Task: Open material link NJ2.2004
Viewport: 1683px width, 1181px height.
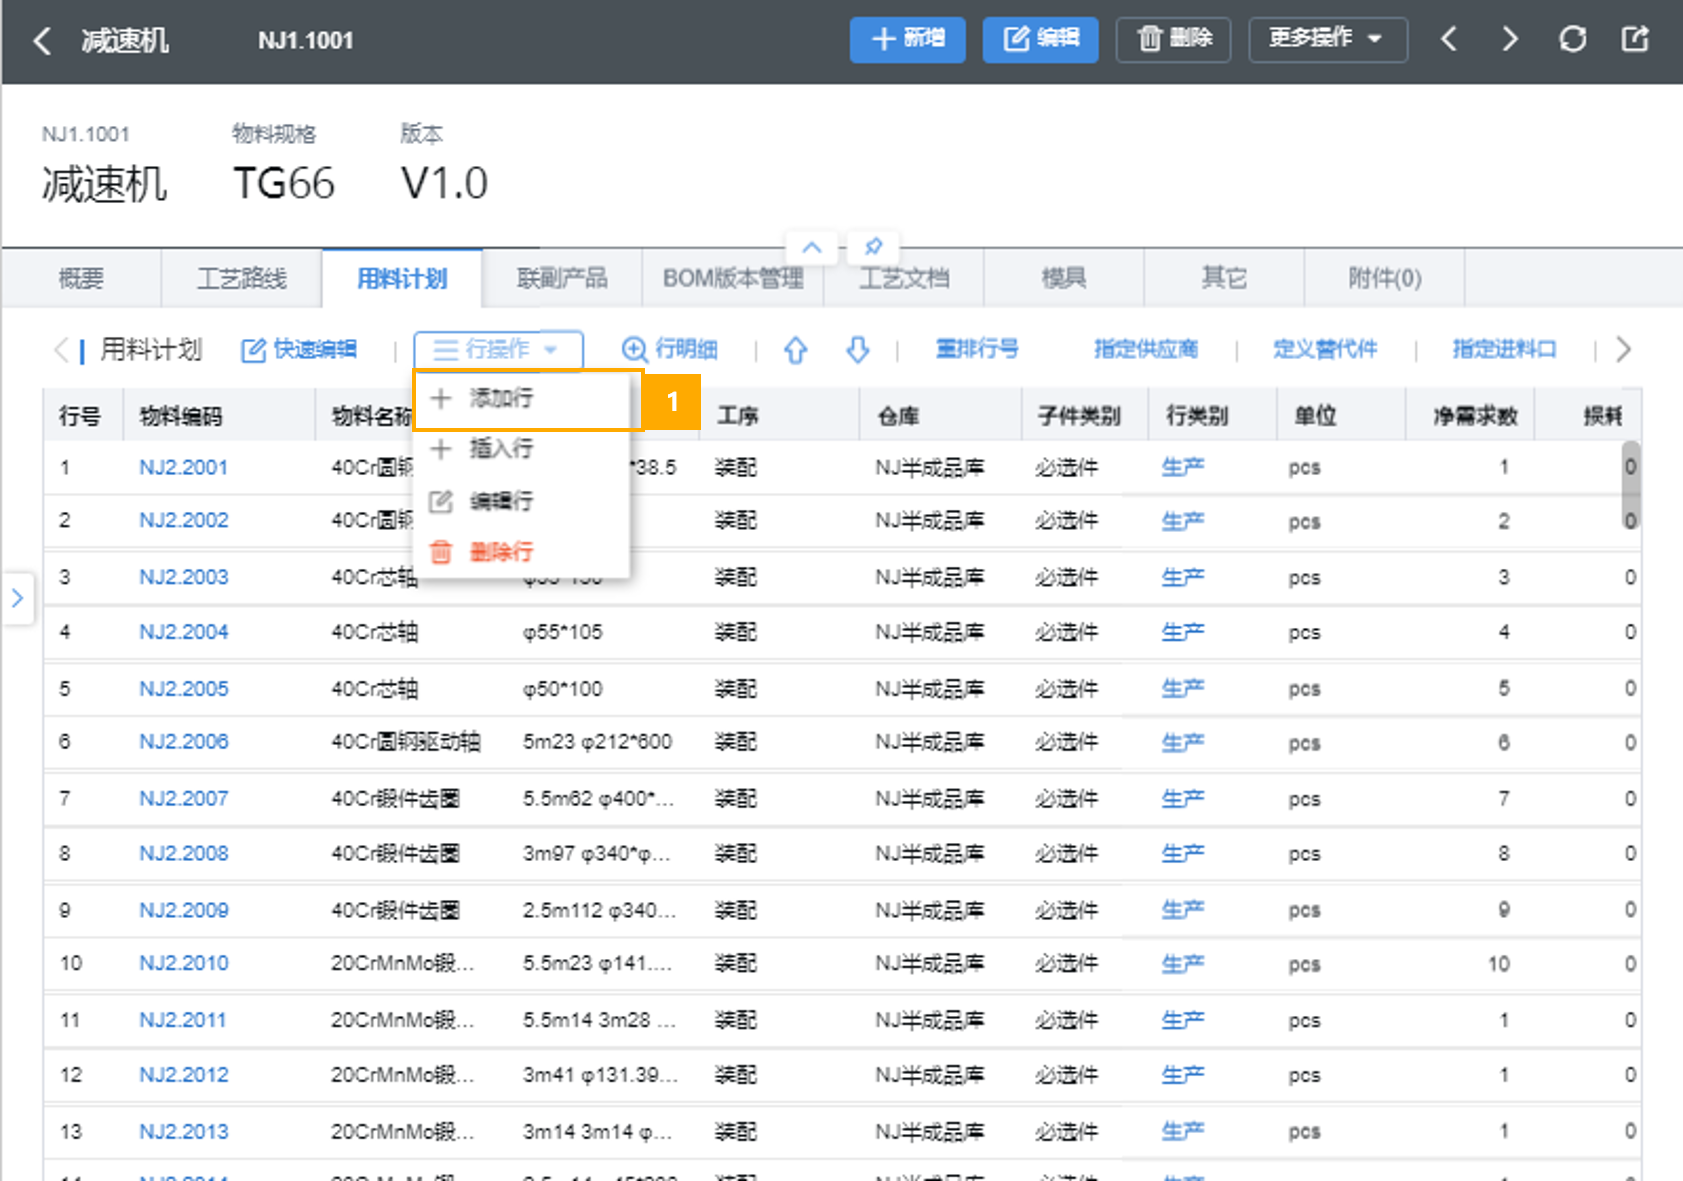Action: 183,632
